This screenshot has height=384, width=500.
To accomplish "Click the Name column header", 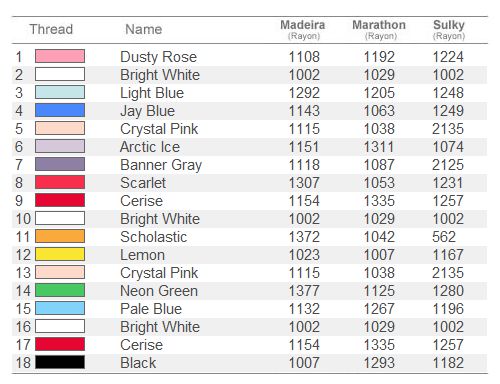I will (144, 29).
